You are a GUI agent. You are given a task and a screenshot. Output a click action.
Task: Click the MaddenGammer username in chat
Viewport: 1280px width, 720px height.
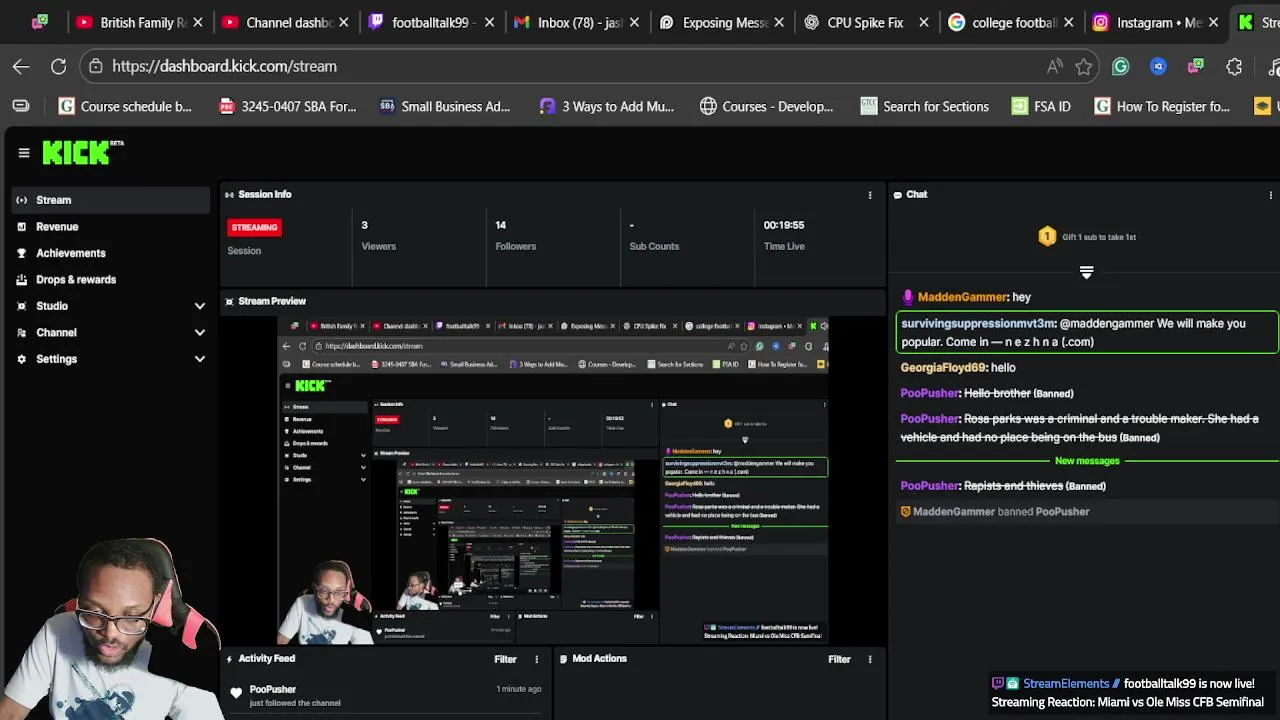pos(962,297)
